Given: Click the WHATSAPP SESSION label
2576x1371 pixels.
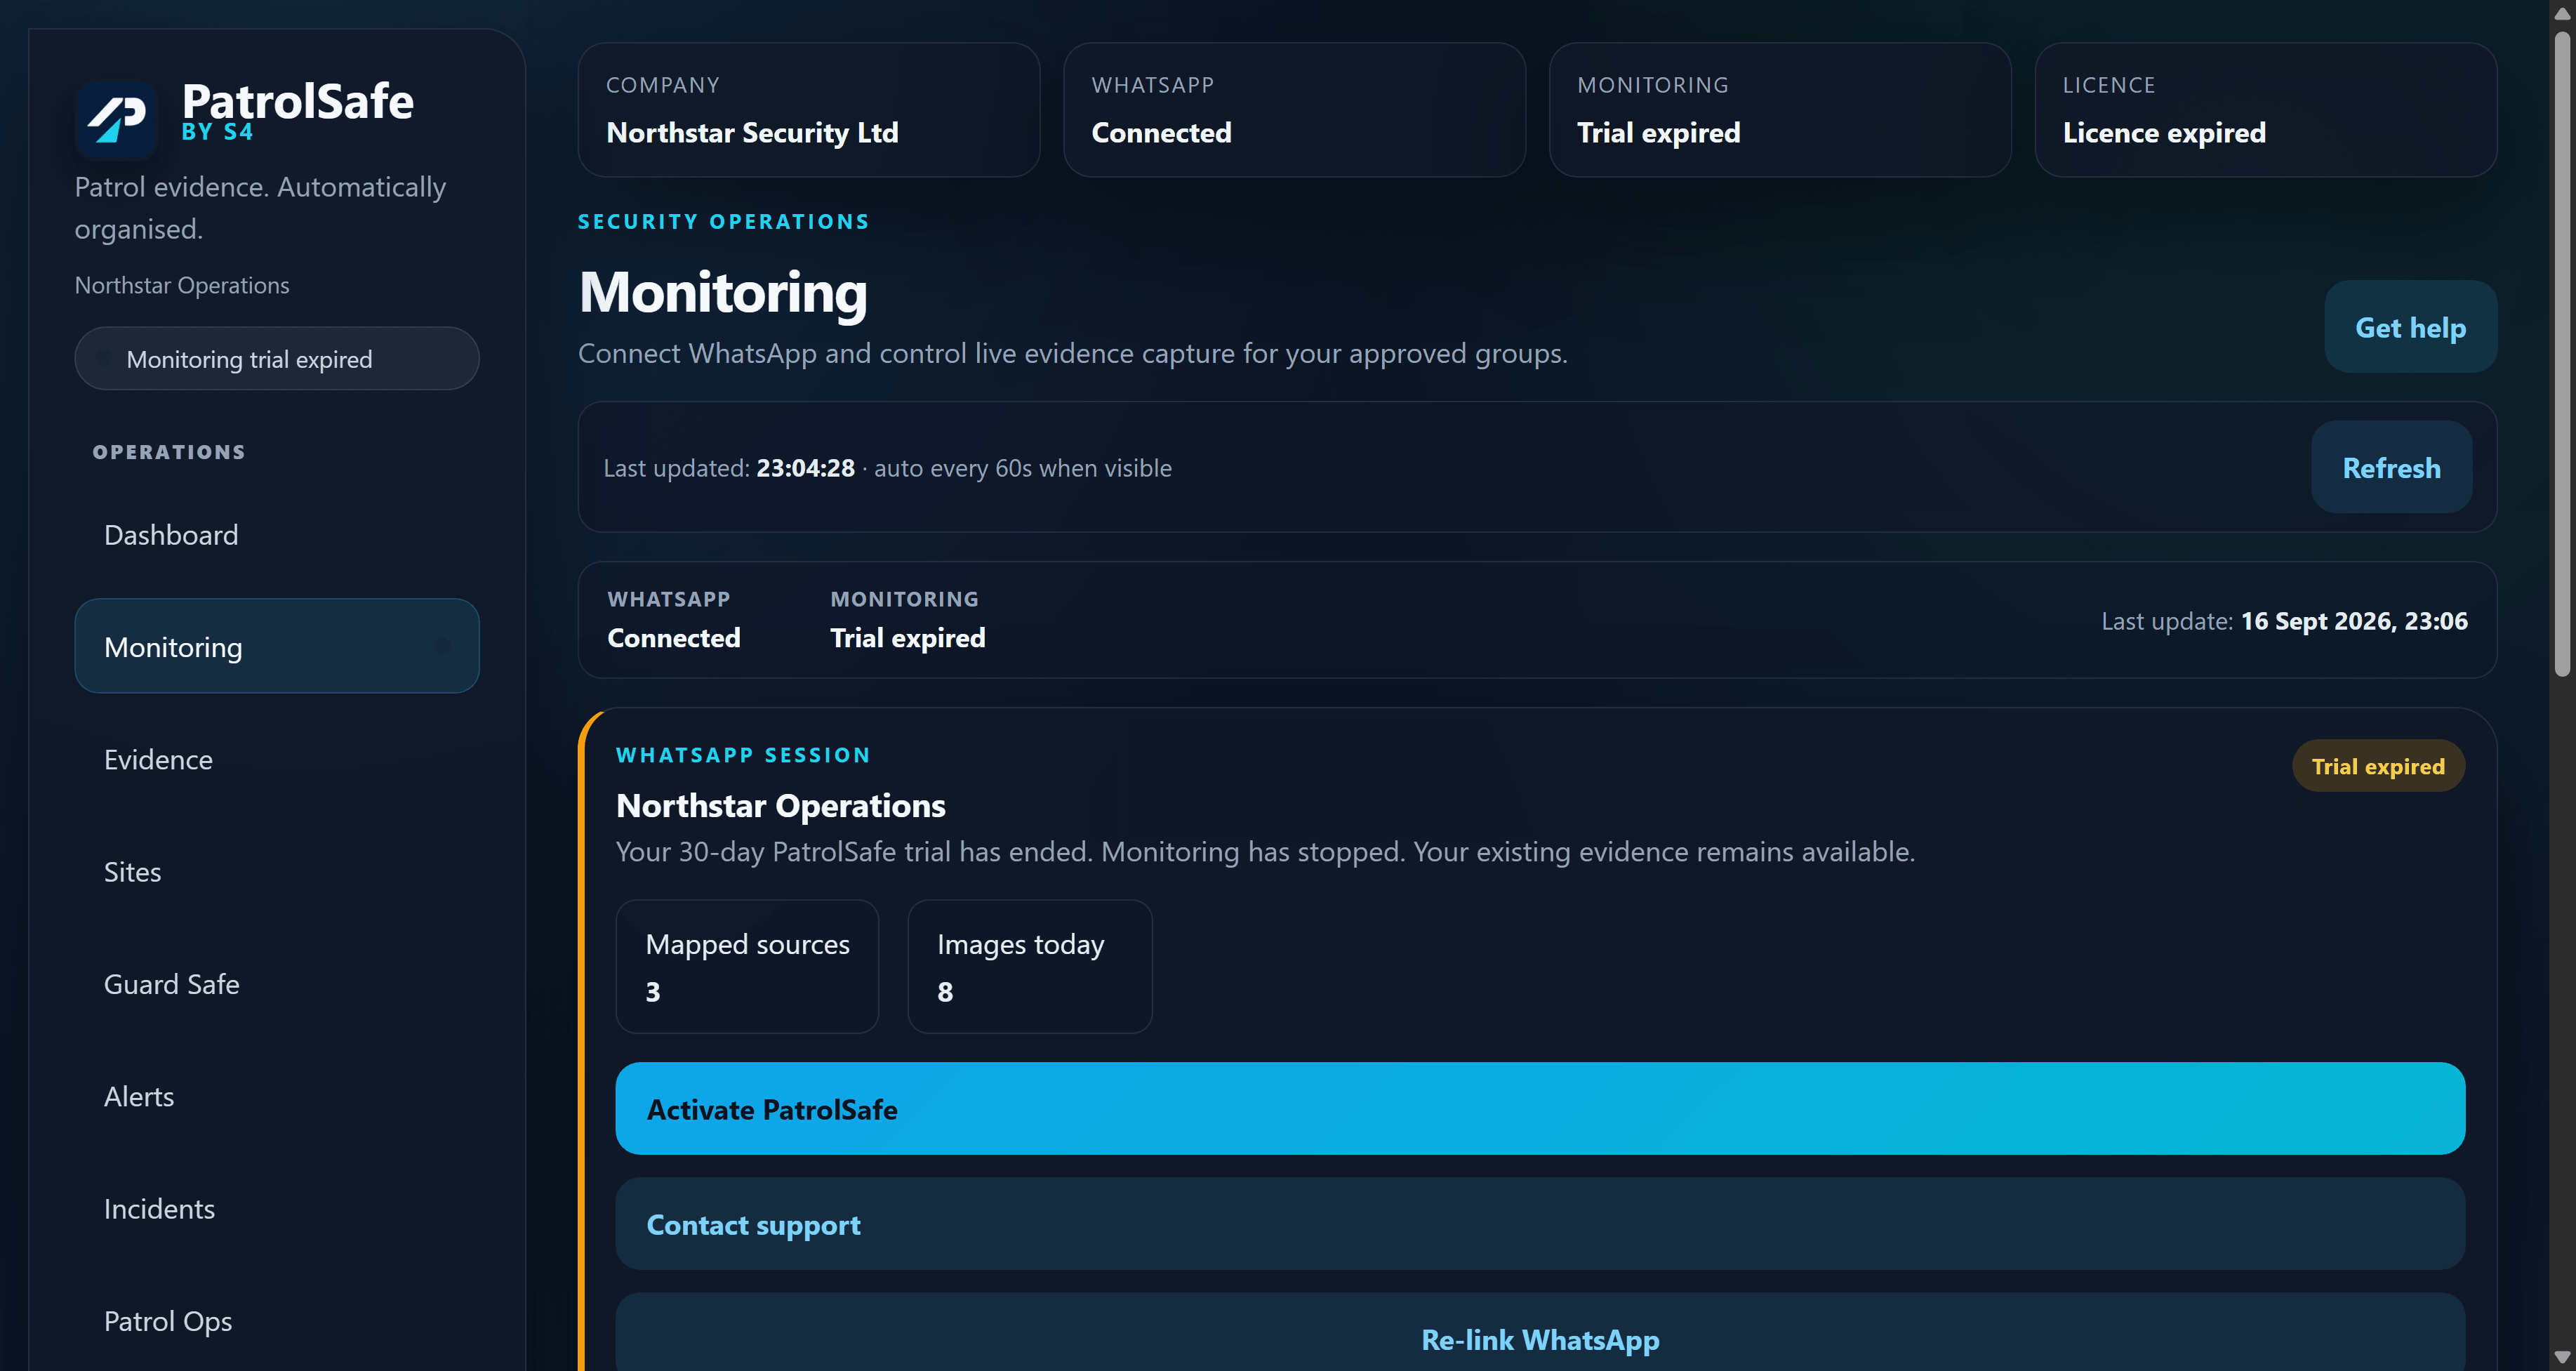Looking at the screenshot, I should [x=743, y=755].
